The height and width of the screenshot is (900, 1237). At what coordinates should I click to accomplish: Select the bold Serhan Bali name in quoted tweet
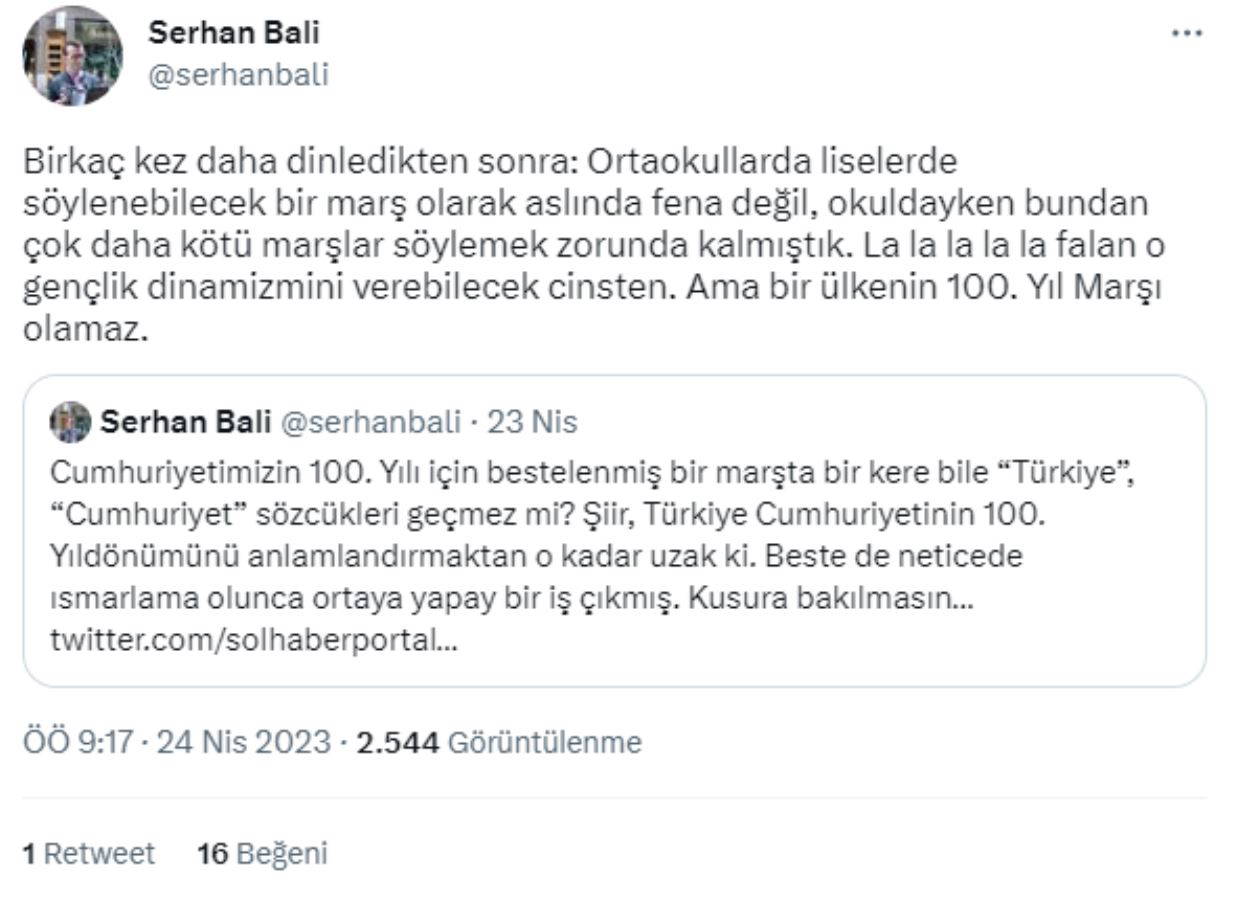click(186, 423)
